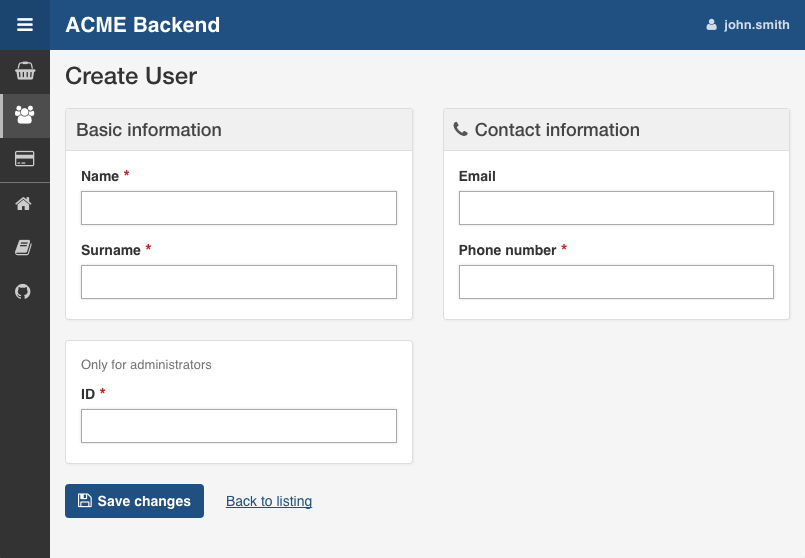Click the Basic information panel header

(239, 130)
